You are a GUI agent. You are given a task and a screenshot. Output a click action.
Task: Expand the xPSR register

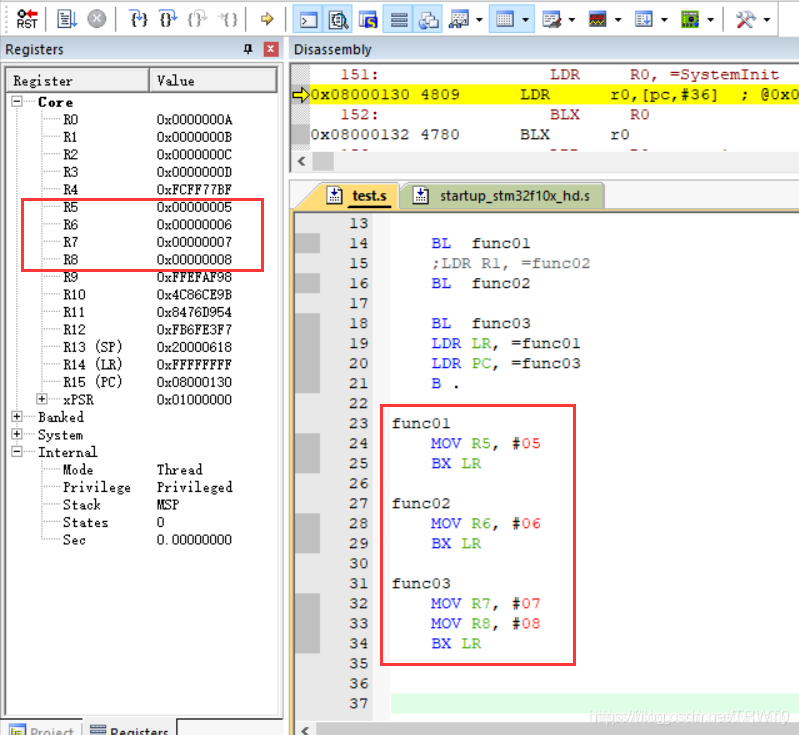coord(42,399)
